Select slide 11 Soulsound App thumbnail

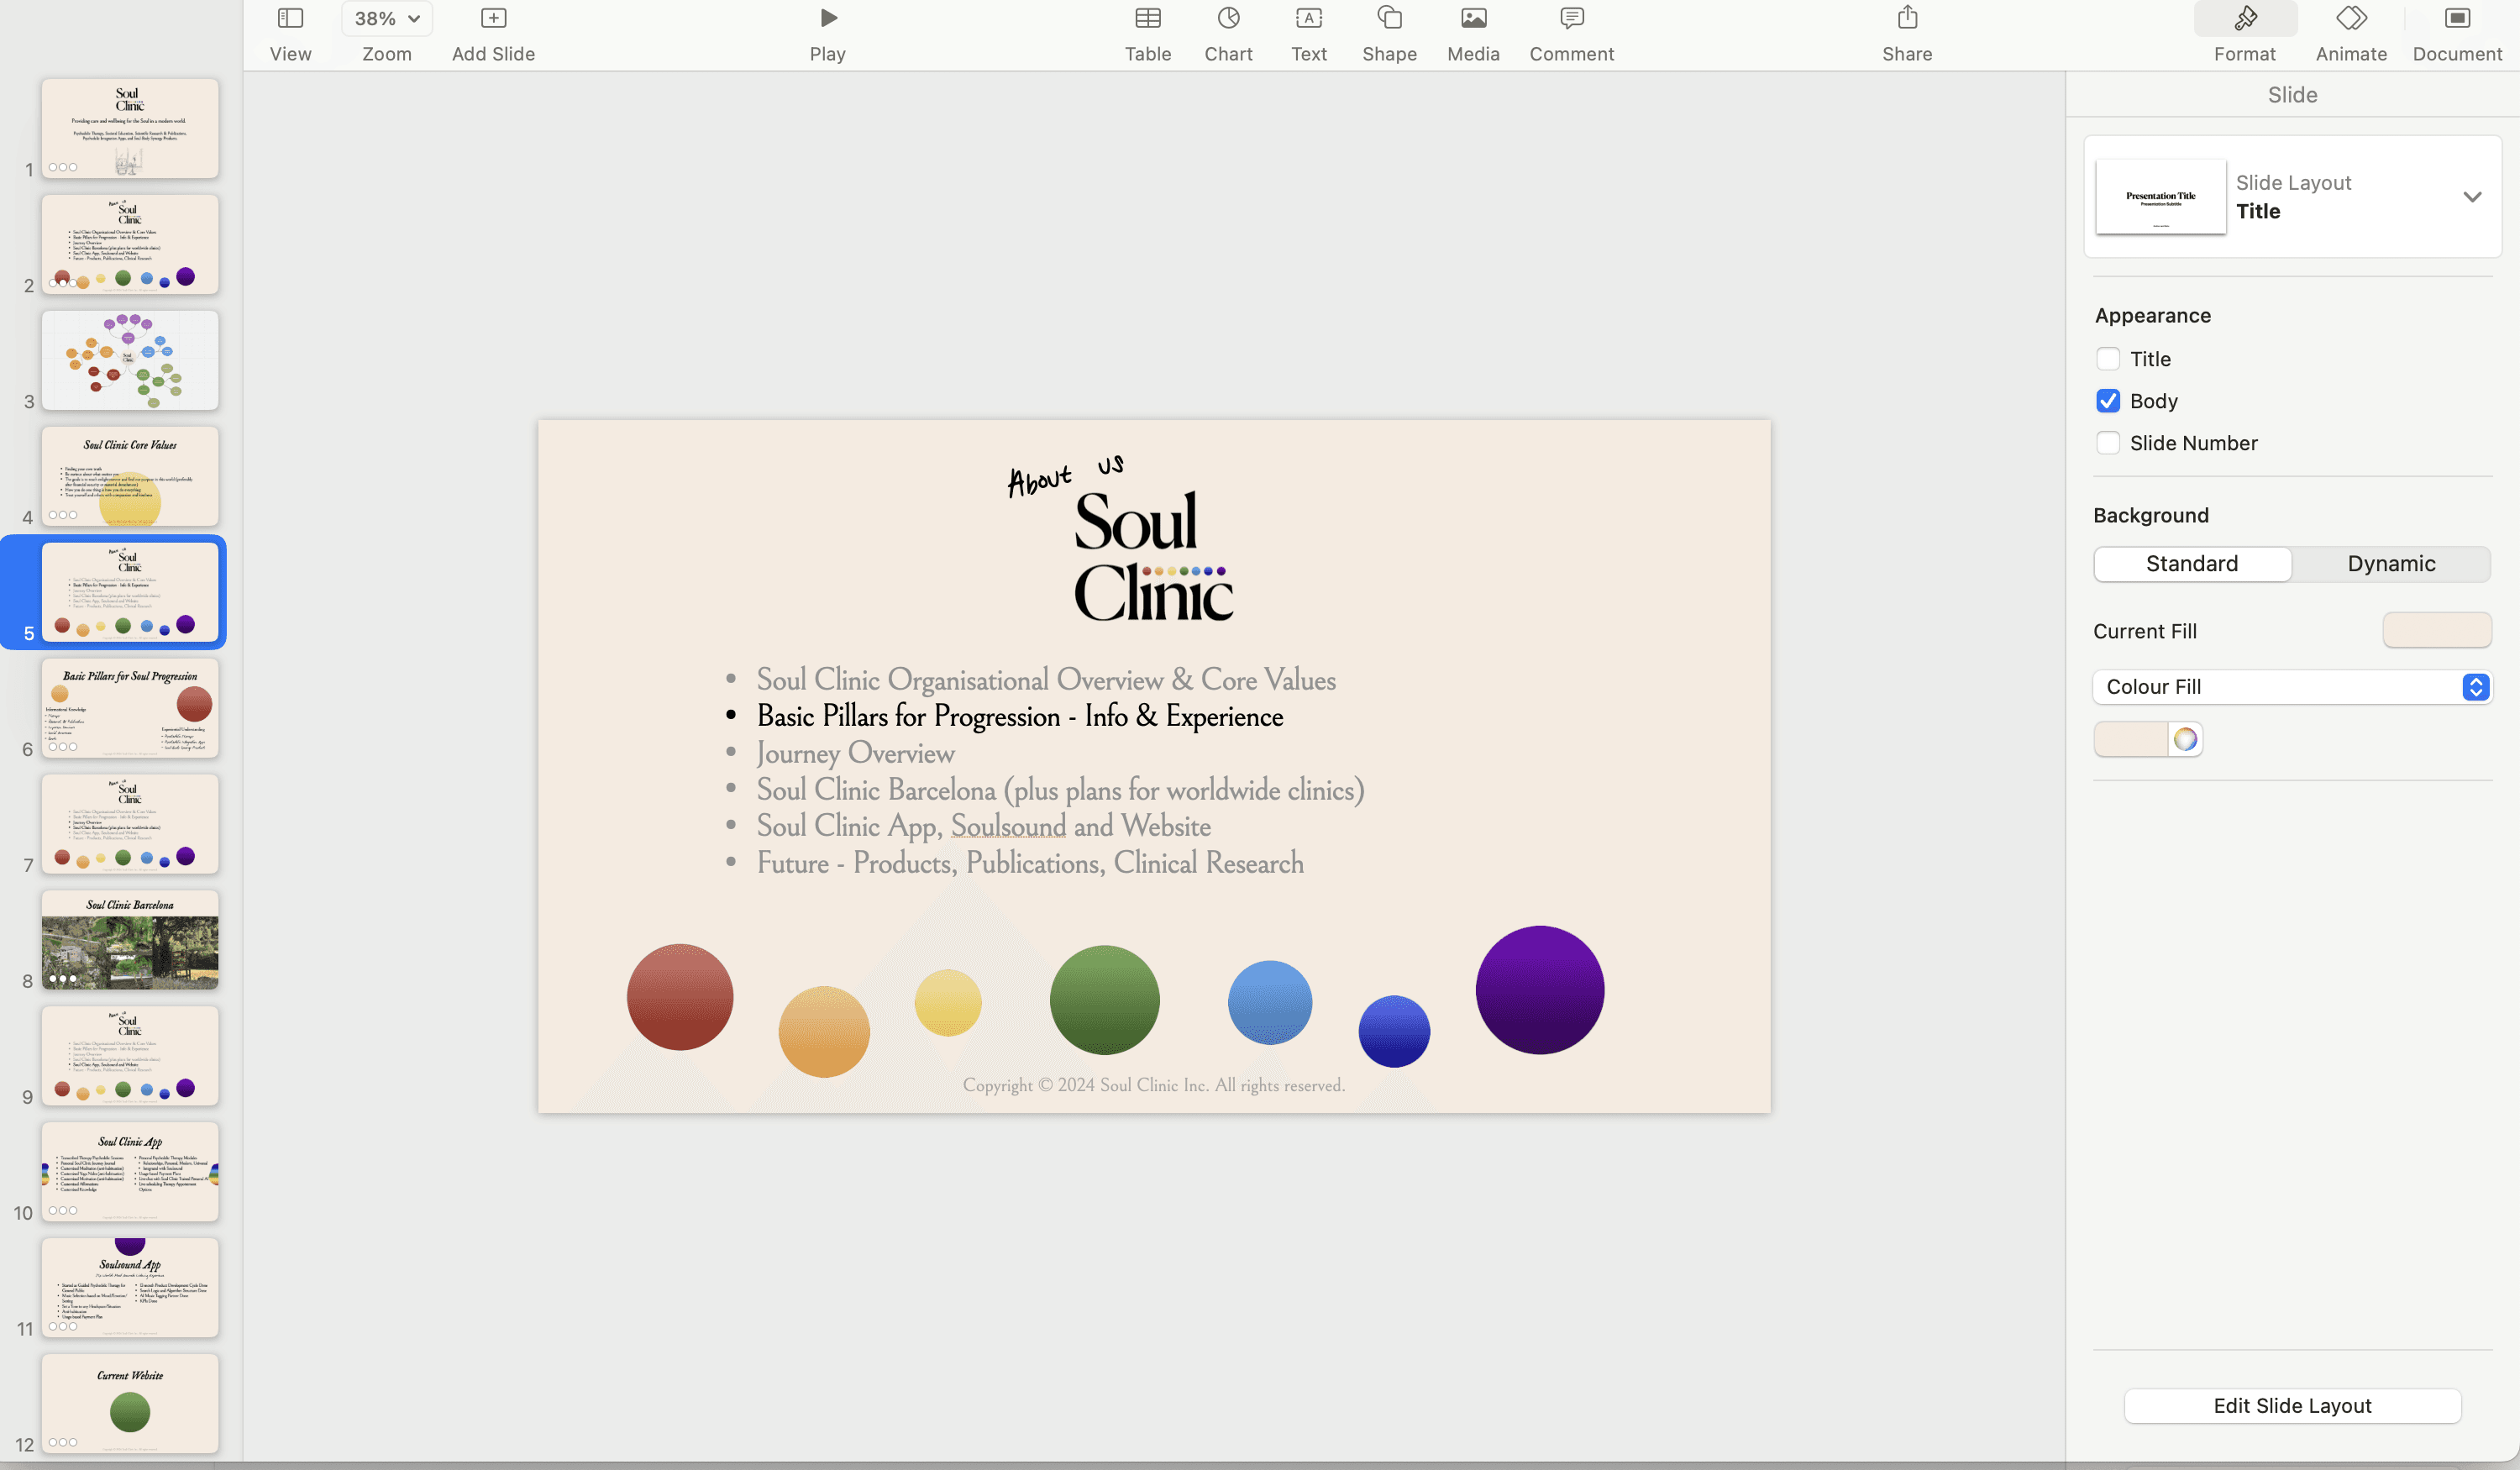tap(130, 1288)
